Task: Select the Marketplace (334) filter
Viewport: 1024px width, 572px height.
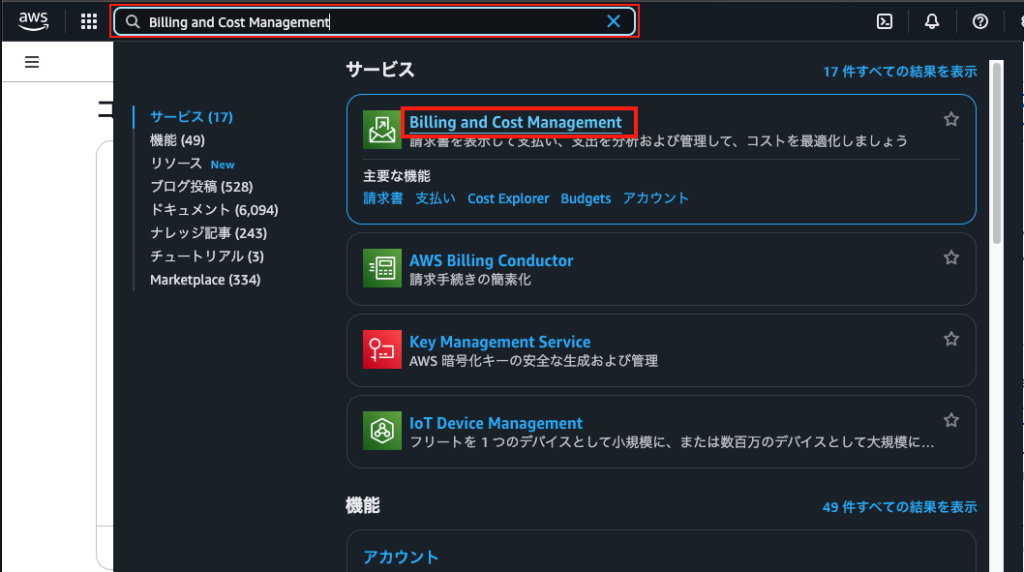Action: [205, 280]
